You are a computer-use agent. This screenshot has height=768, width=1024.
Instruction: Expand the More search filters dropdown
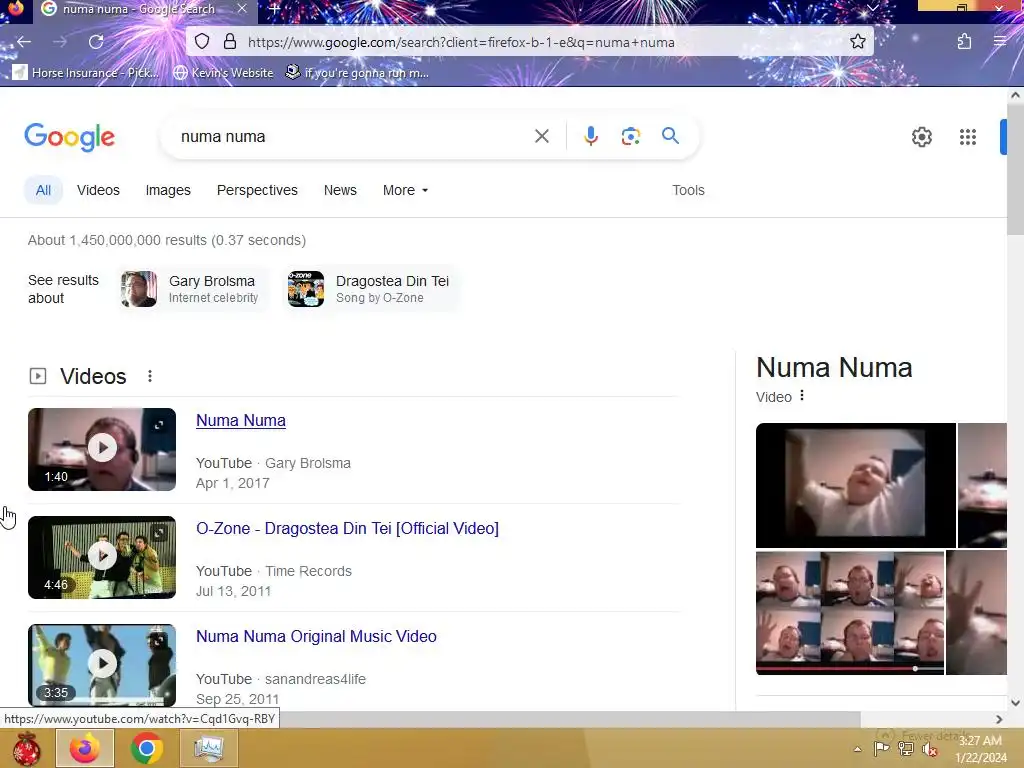(406, 190)
